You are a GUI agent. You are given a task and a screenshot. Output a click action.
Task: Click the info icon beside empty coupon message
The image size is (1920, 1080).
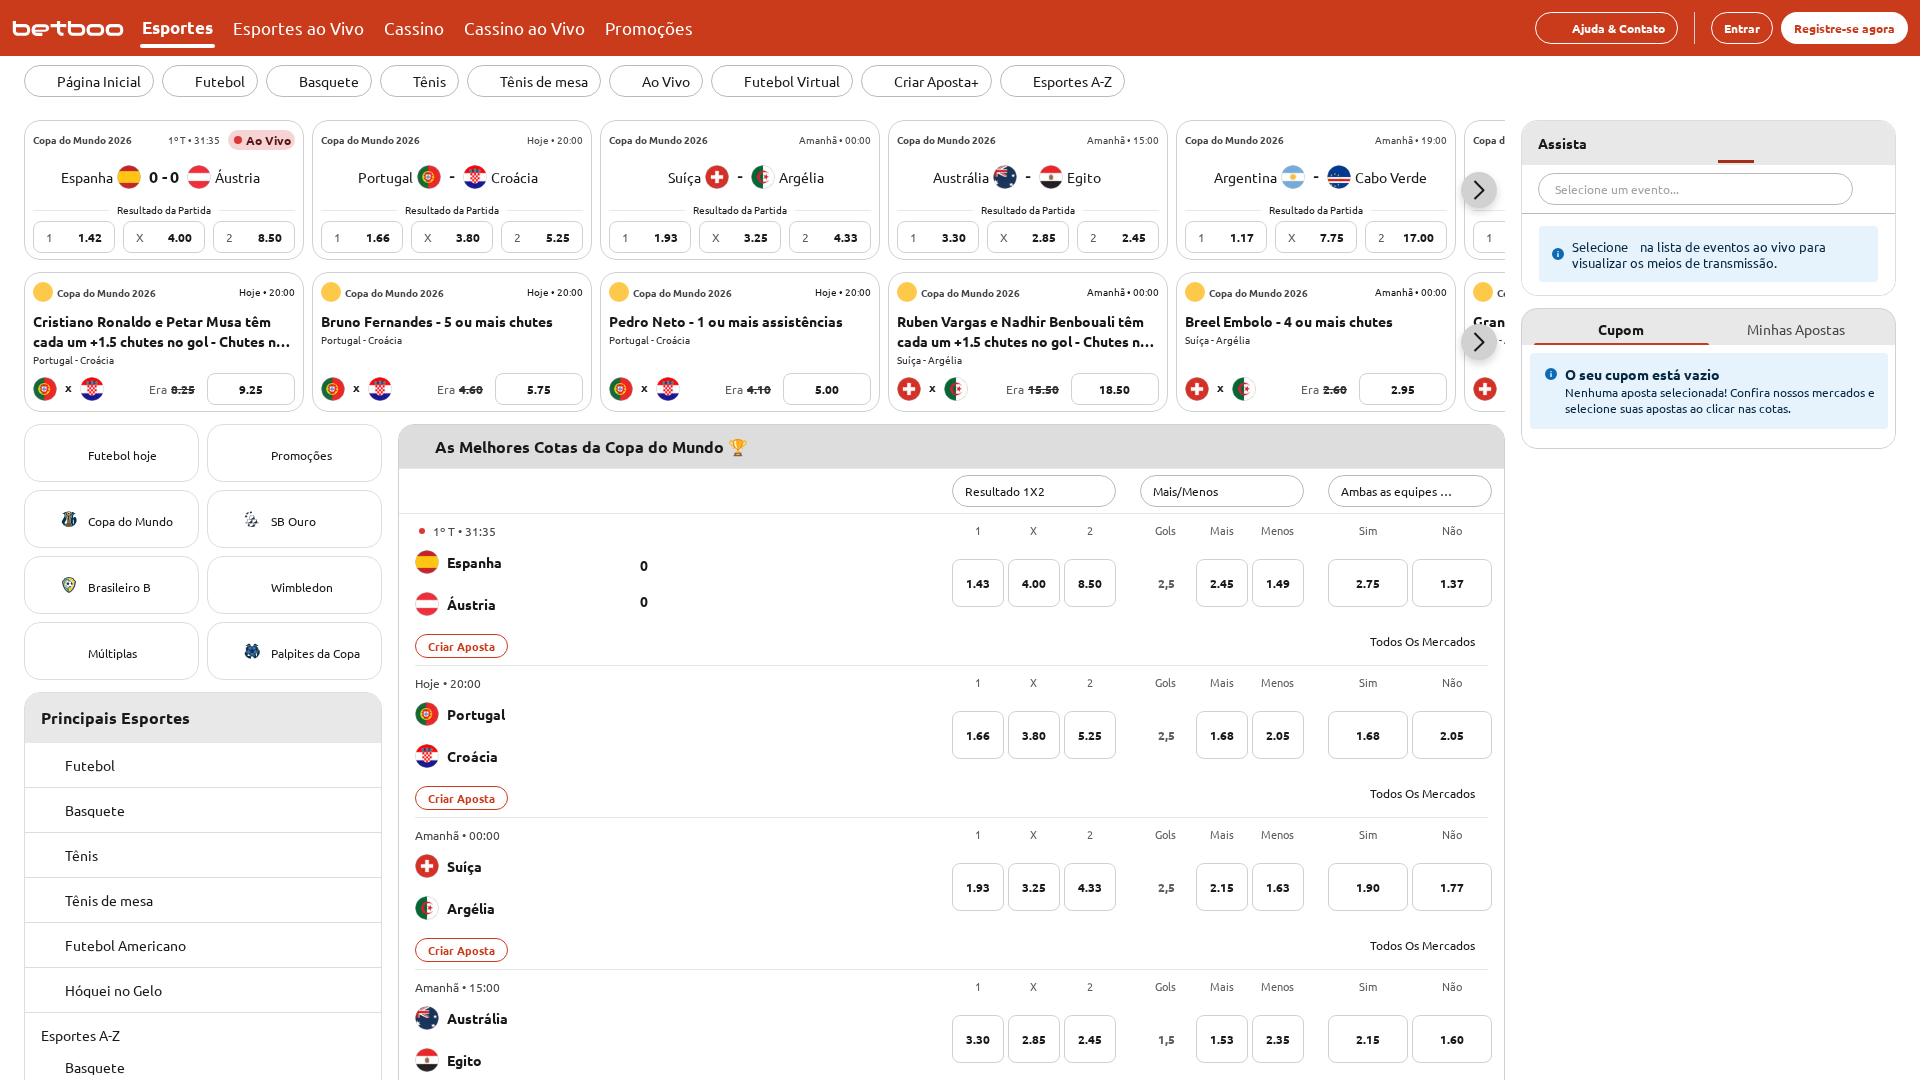(x=1551, y=374)
